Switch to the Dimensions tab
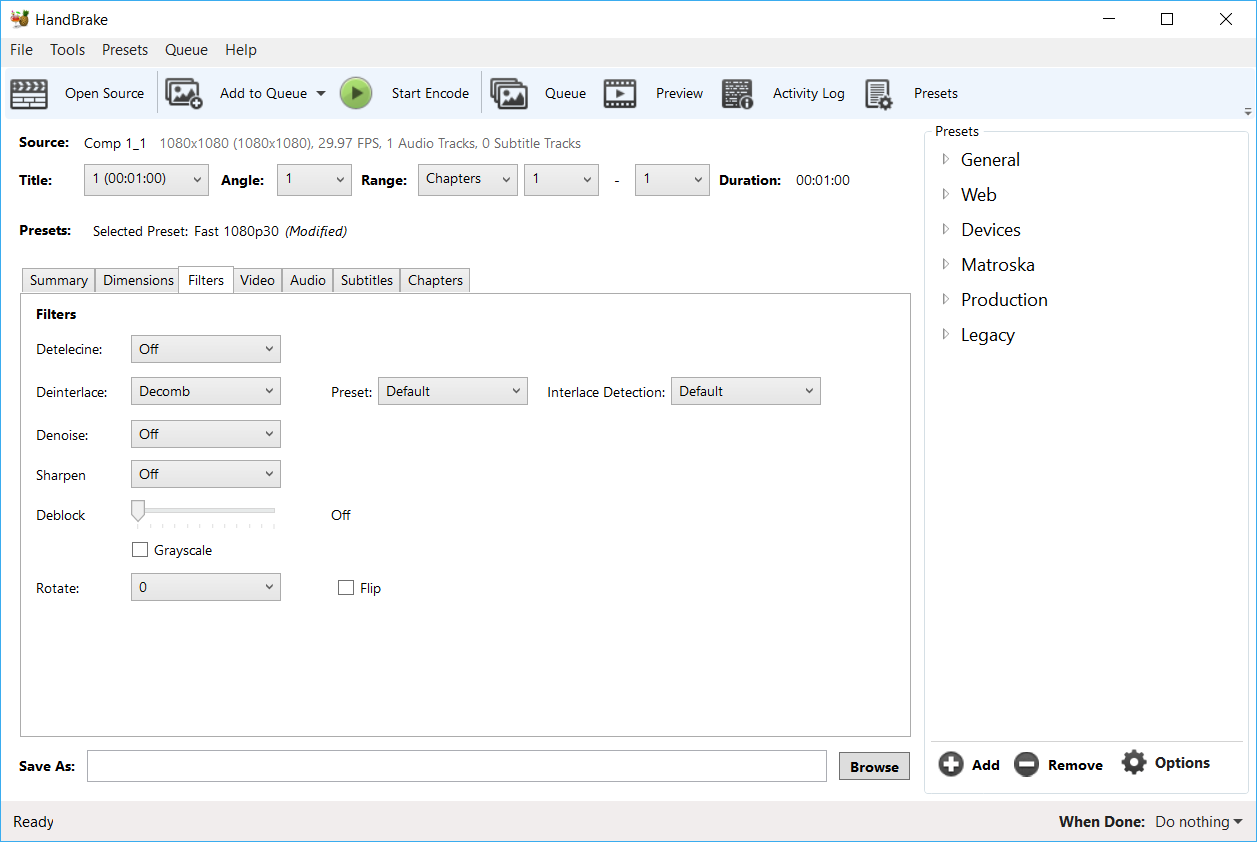 click(138, 281)
